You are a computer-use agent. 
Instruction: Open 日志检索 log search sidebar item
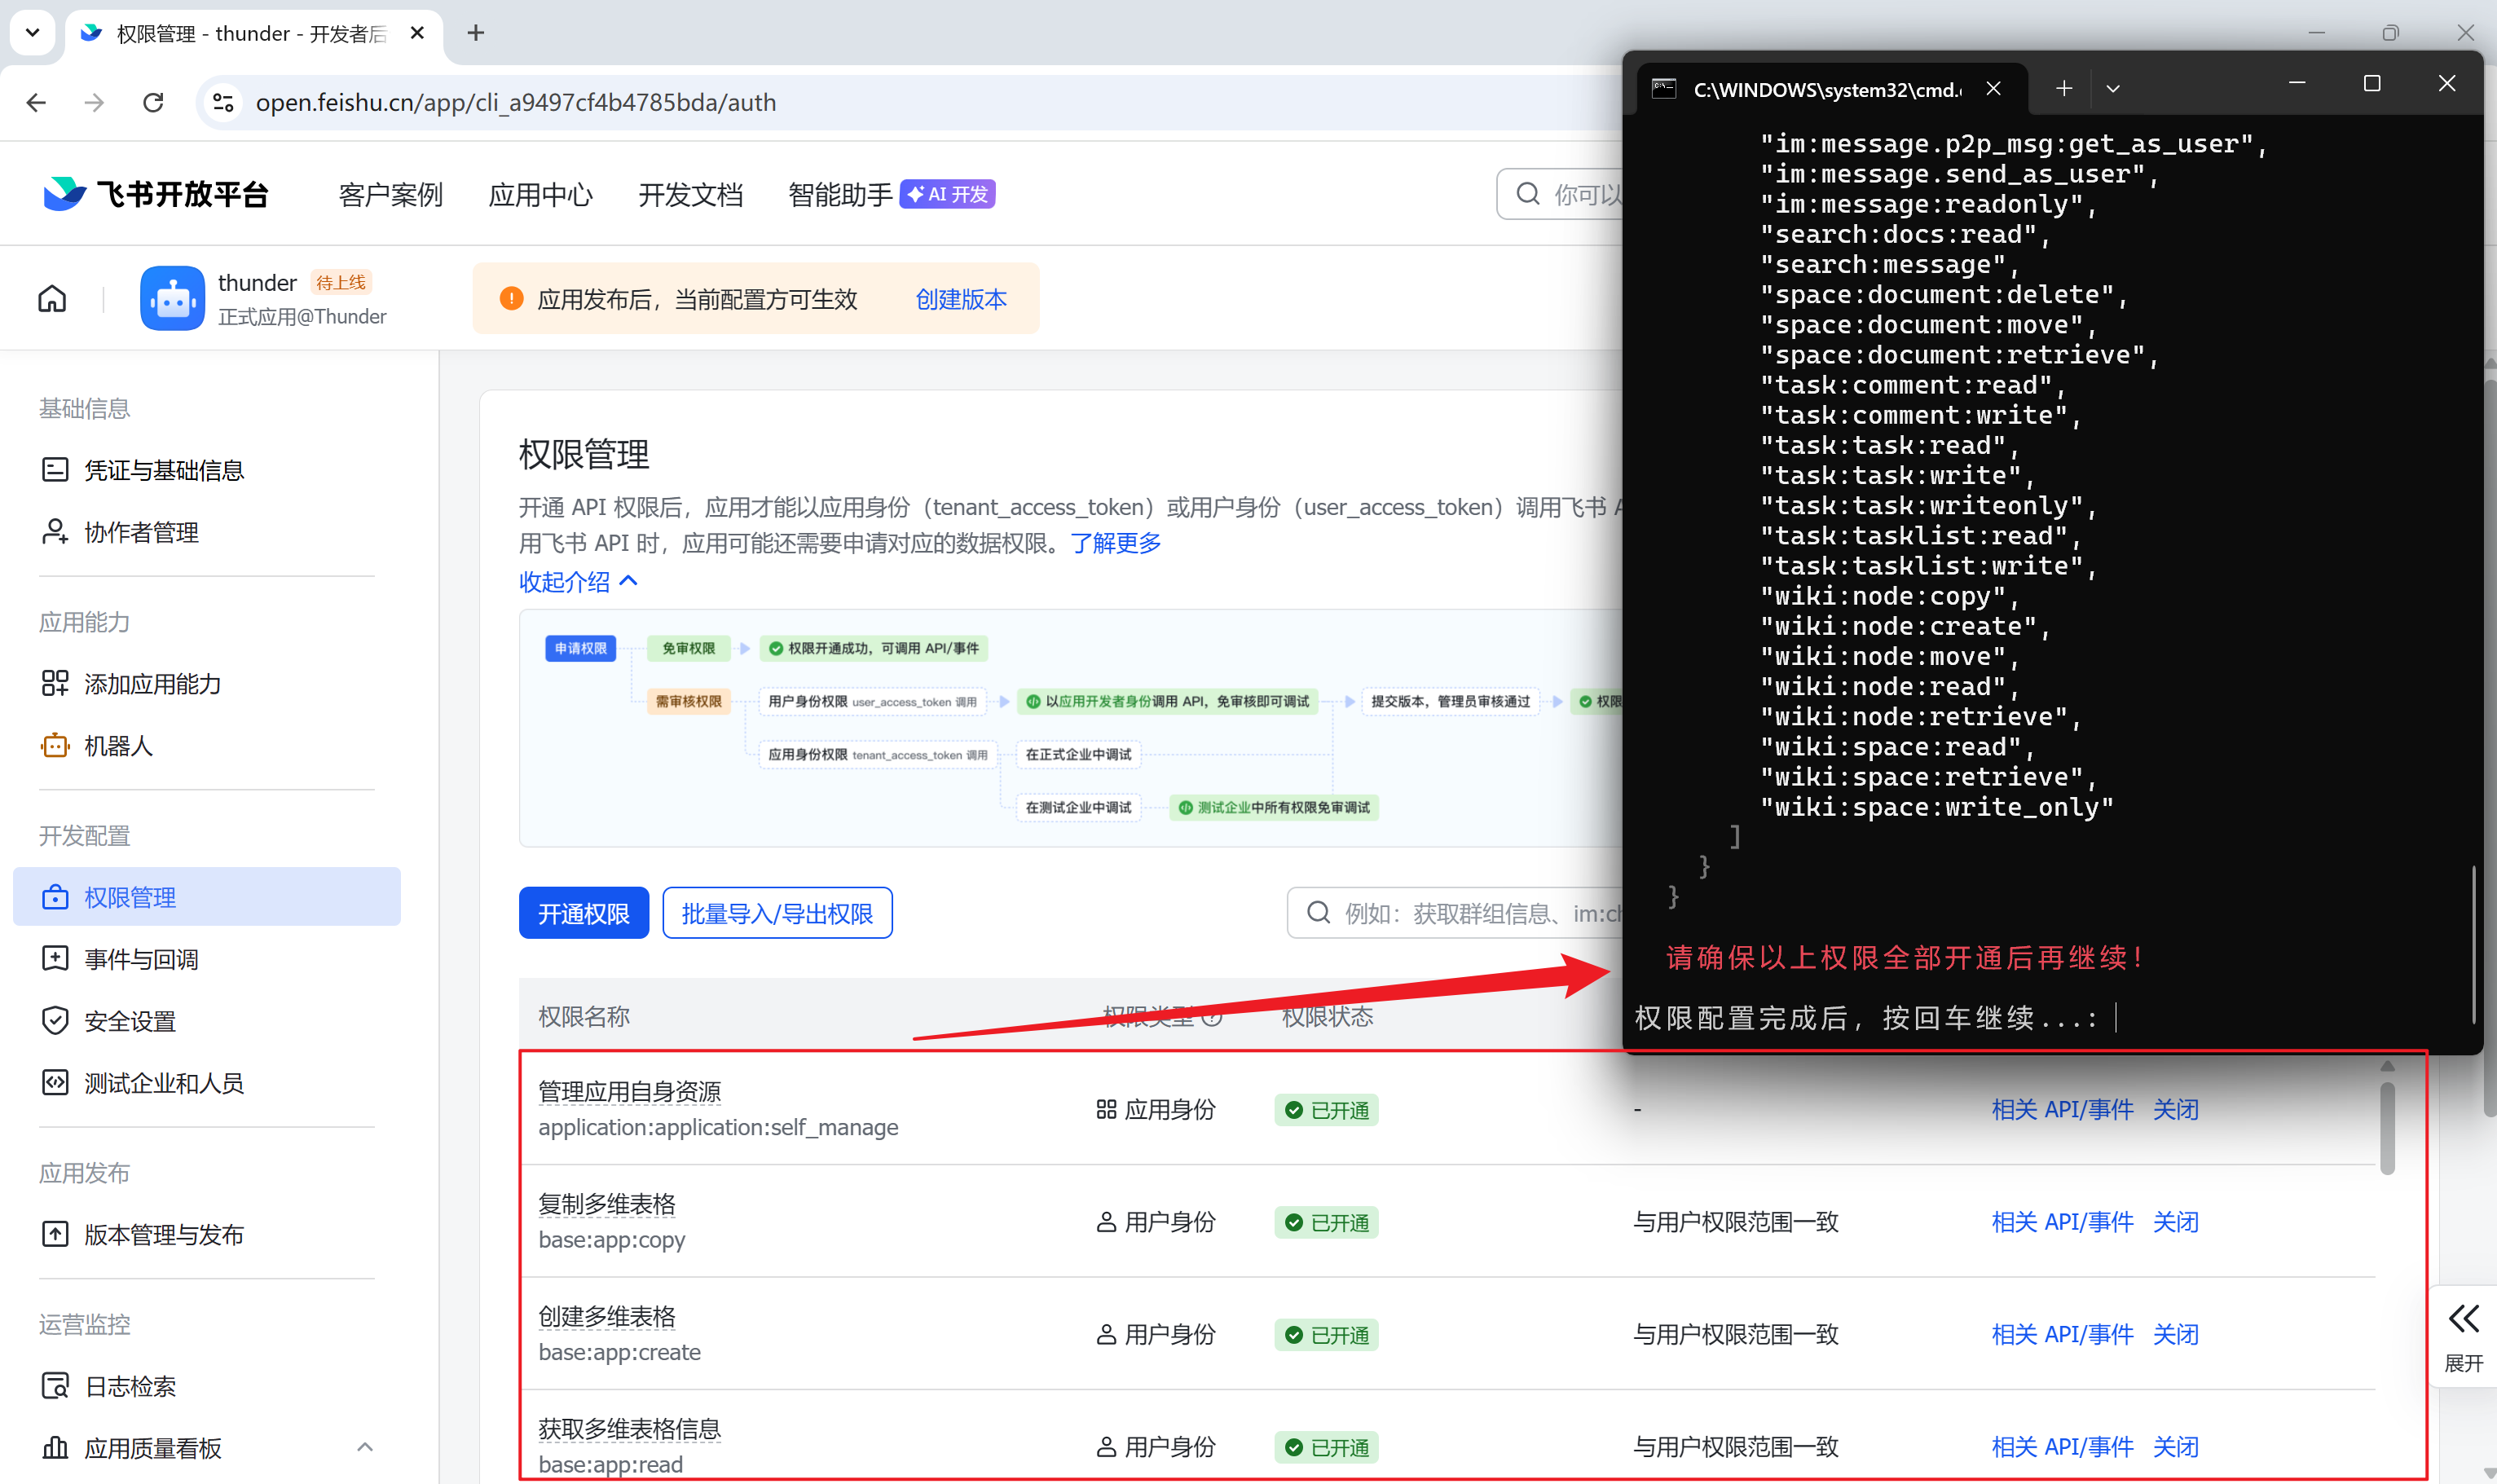130,1386
